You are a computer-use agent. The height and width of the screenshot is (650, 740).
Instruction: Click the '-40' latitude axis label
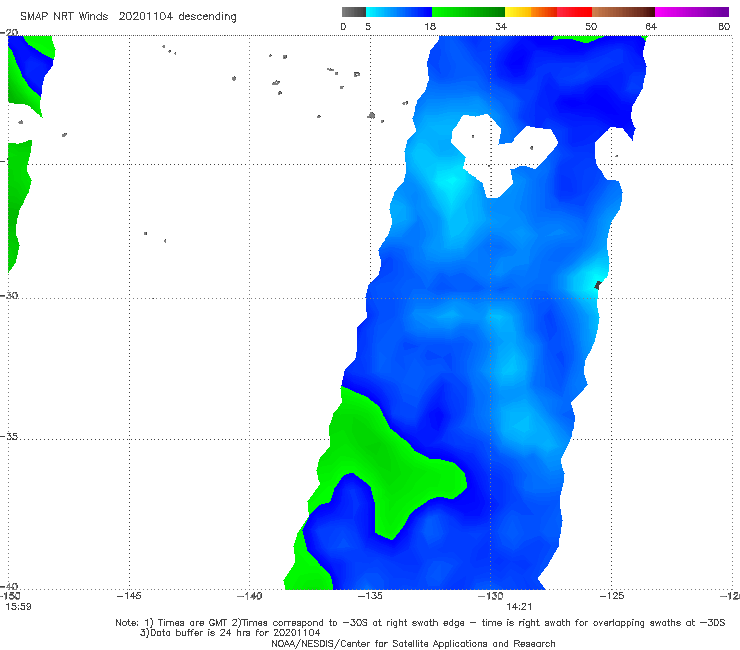click(9, 586)
